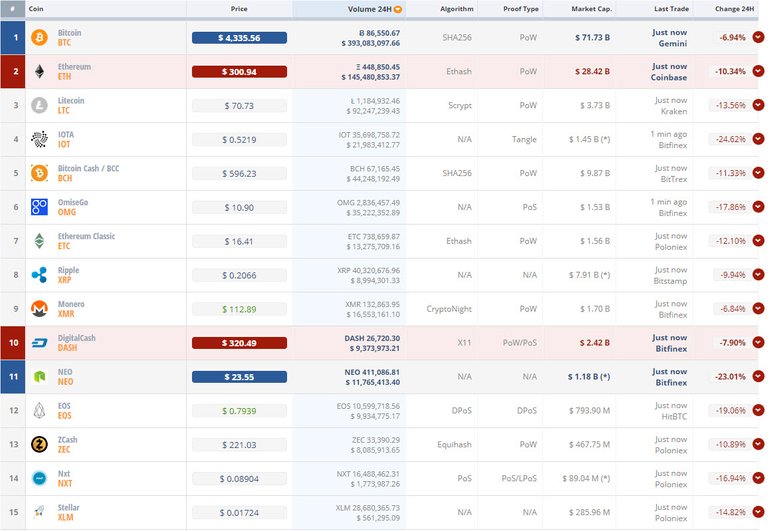Expand the Litecoin row red arrow
Image resolution: width=768 pixels, height=531 pixels.
coord(758,105)
